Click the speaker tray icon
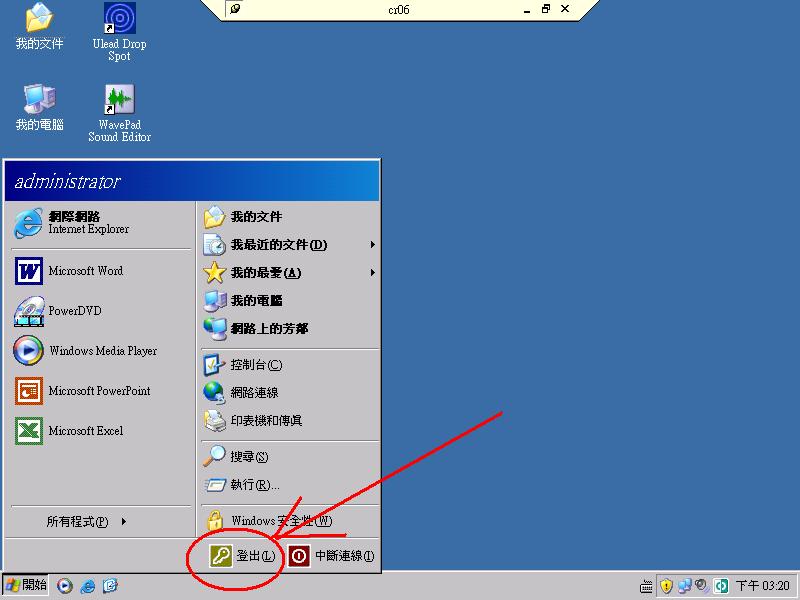This screenshot has width=800, height=600. click(702, 585)
